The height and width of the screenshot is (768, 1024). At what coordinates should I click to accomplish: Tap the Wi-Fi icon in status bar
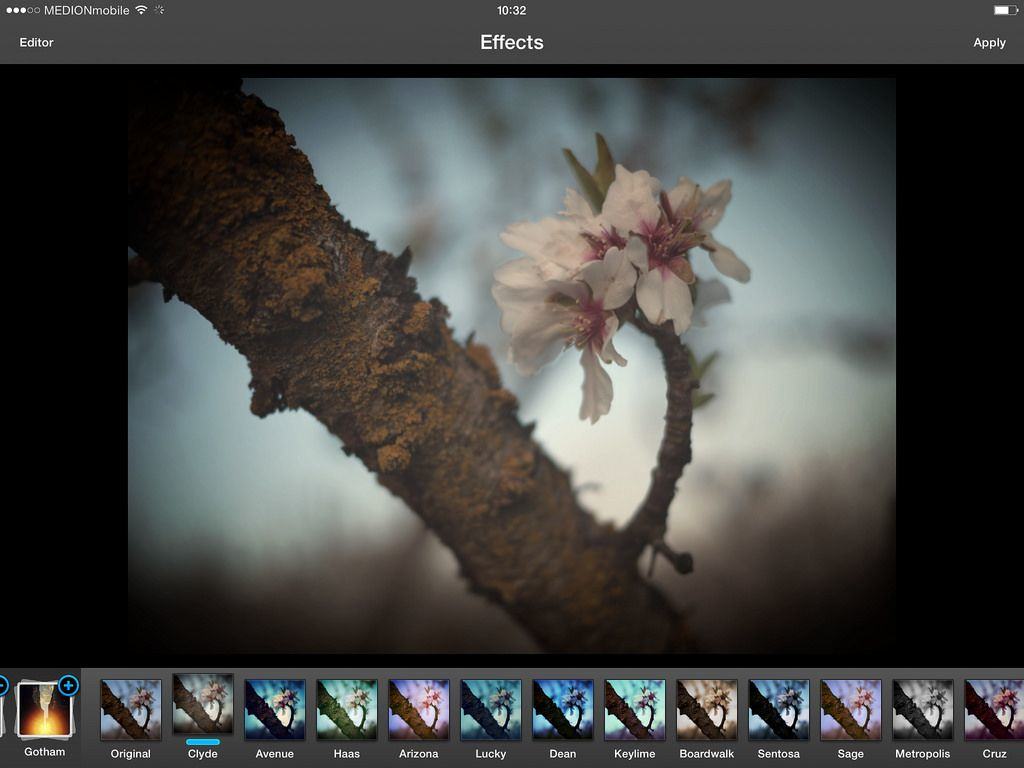click(x=141, y=10)
